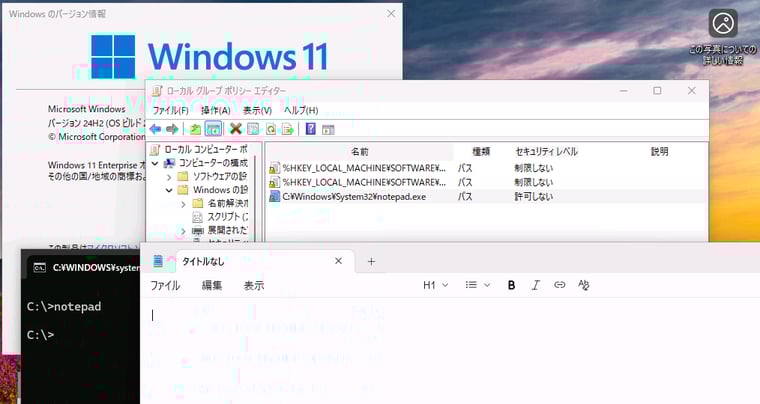Open ヘルプ(H) menu in Group Policy Editor
Viewport: 760px width, 404px height.
(301, 110)
